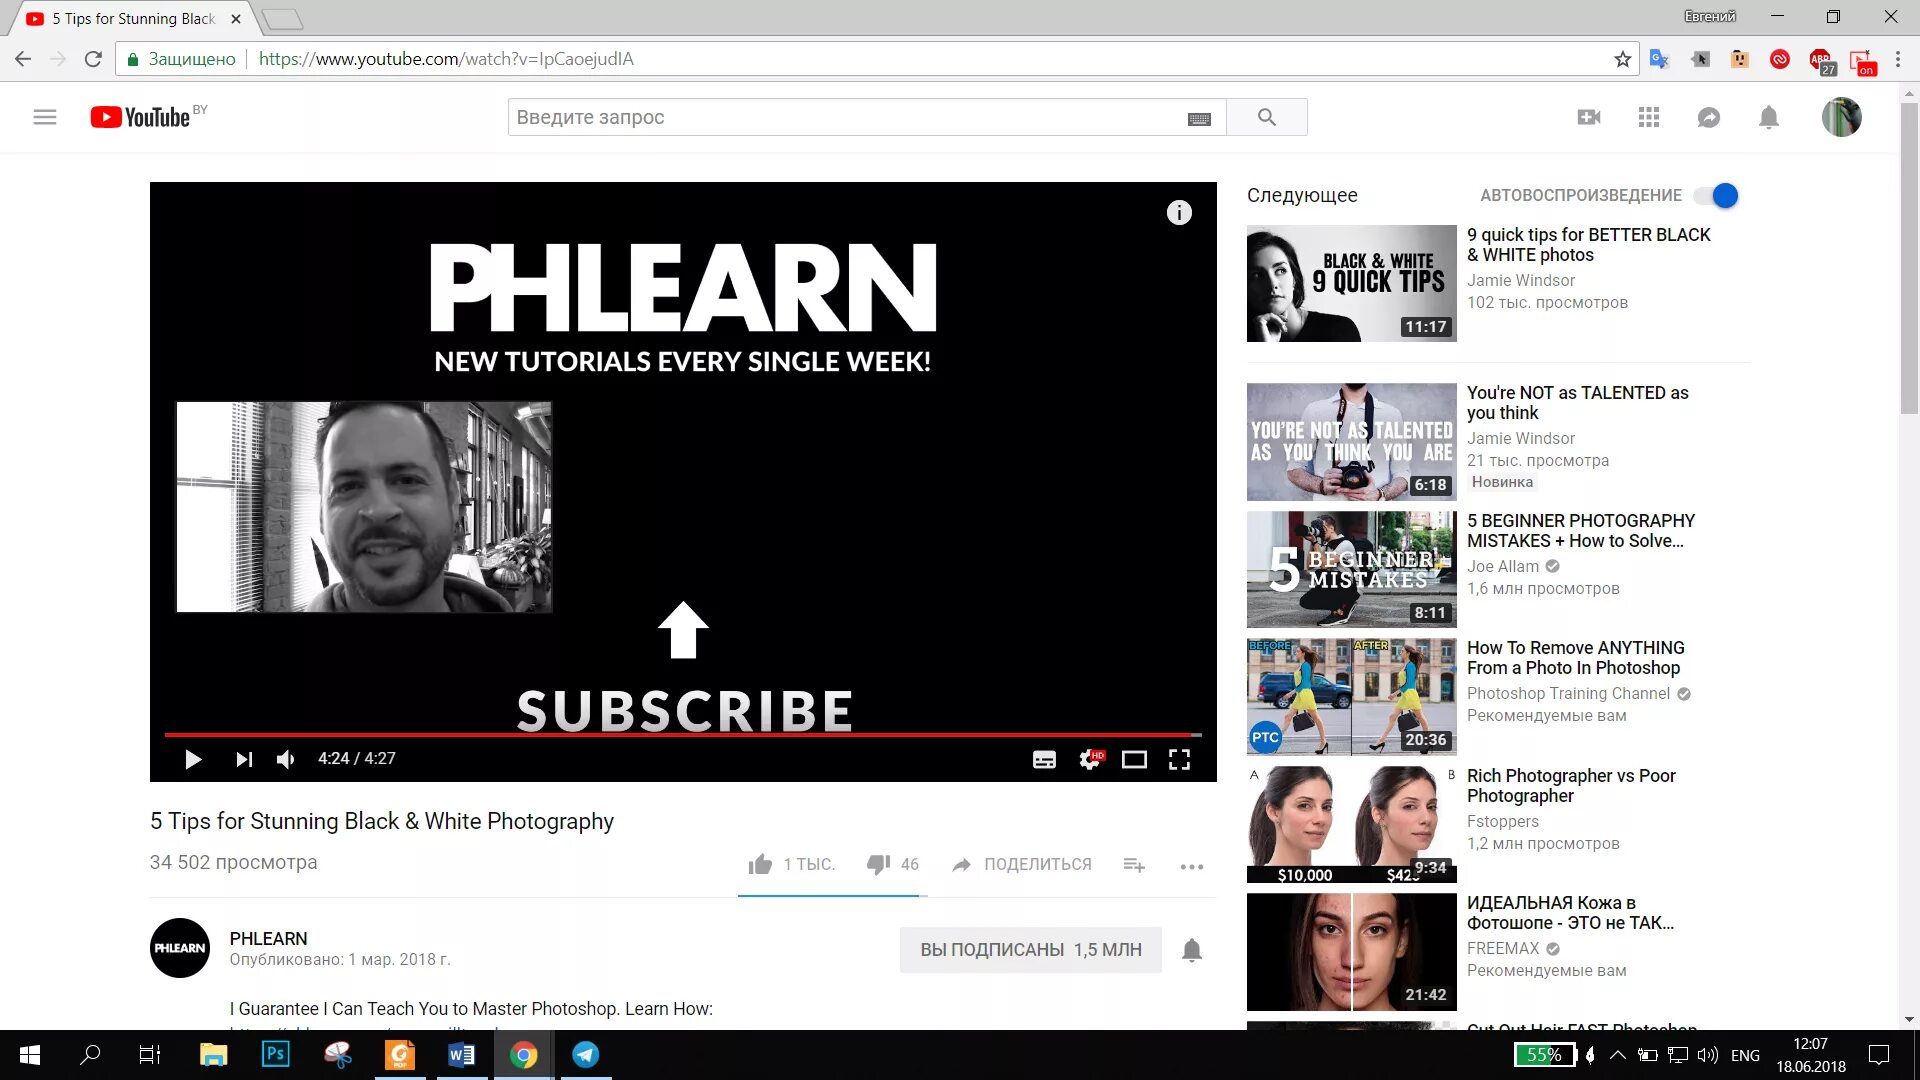Mute the video volume
Screen dimensions: 1920x1080
tap(286, 759)
